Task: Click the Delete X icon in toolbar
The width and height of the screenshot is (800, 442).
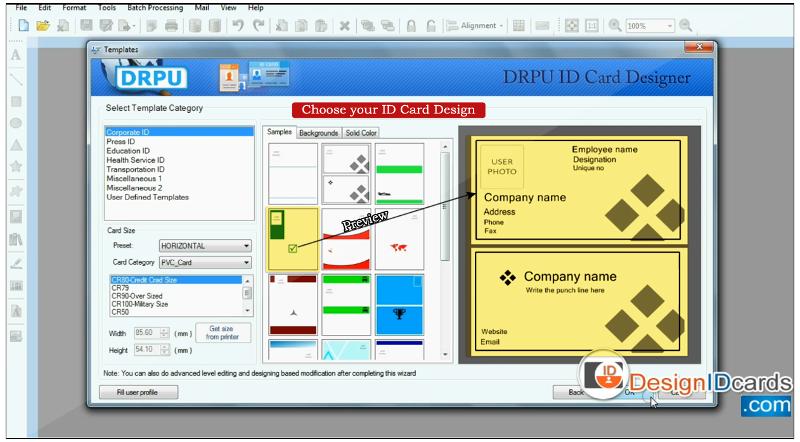Action: point(344,26)
